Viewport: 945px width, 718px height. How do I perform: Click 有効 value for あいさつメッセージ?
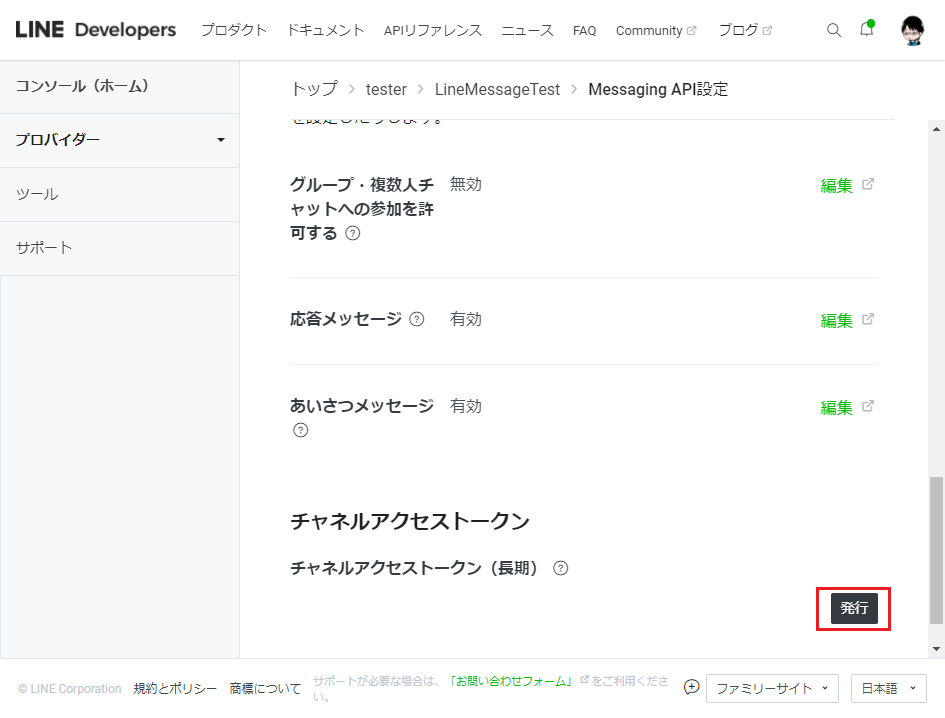click(x=465, y=406)
